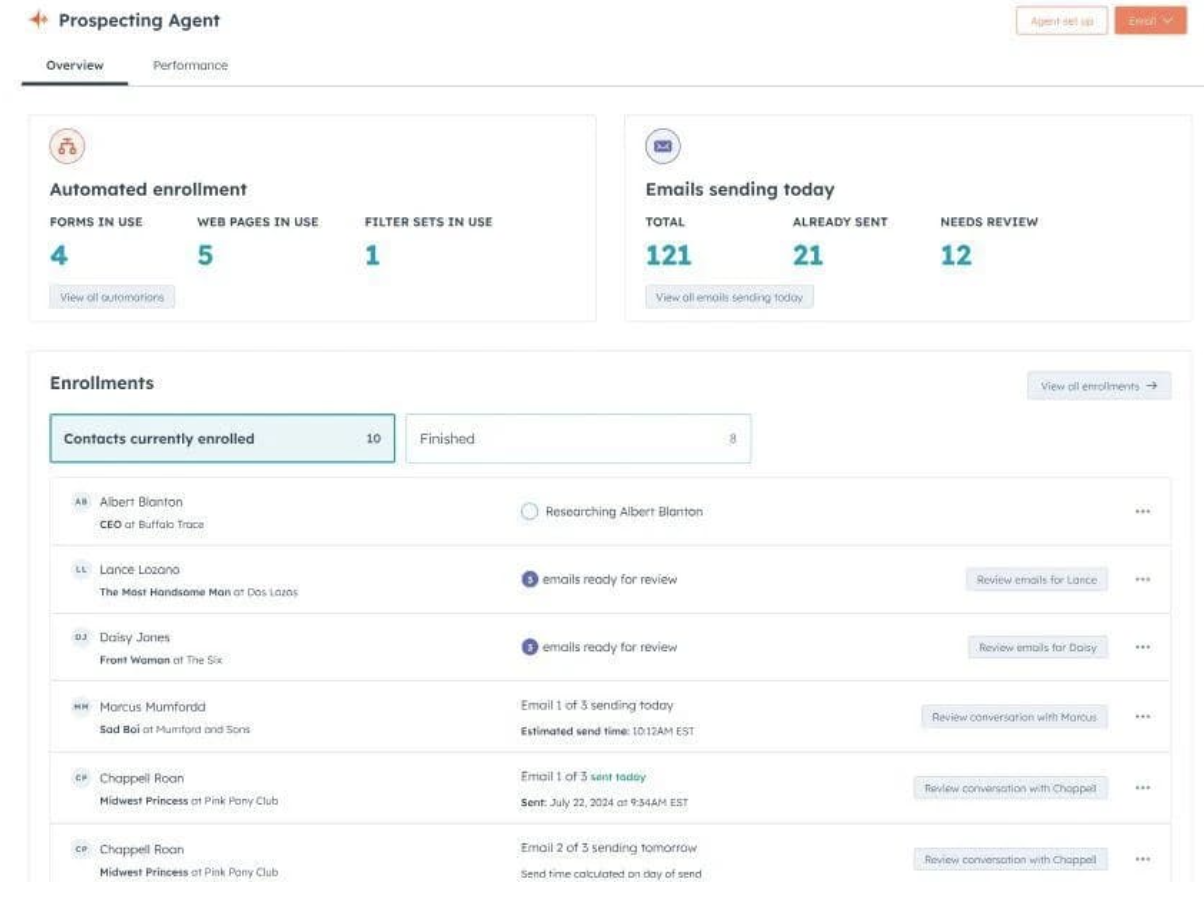
Task: Open the three-dot menu for Lance Lozano
Action: (1143, 579)
